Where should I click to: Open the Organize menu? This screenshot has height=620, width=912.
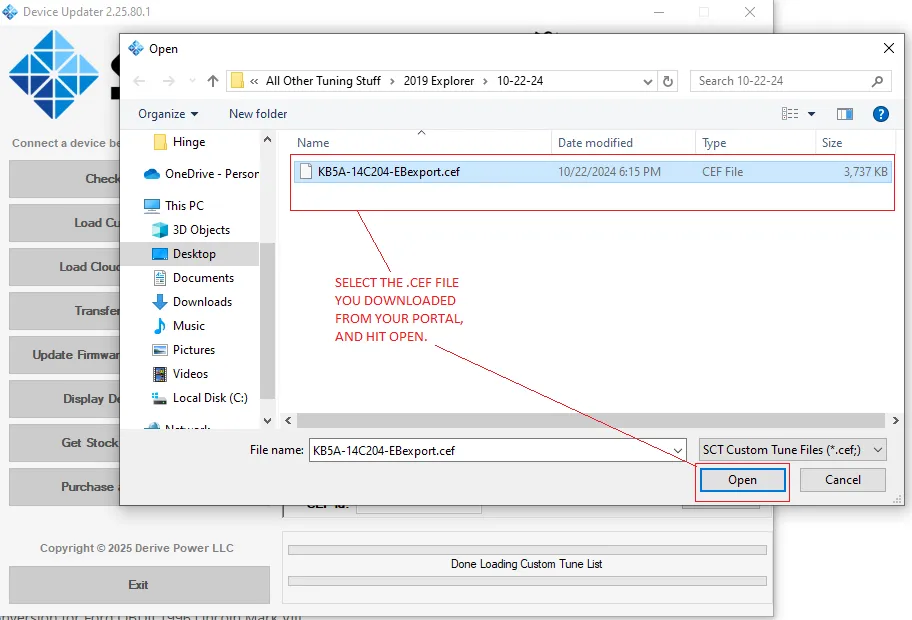point(168,114)
